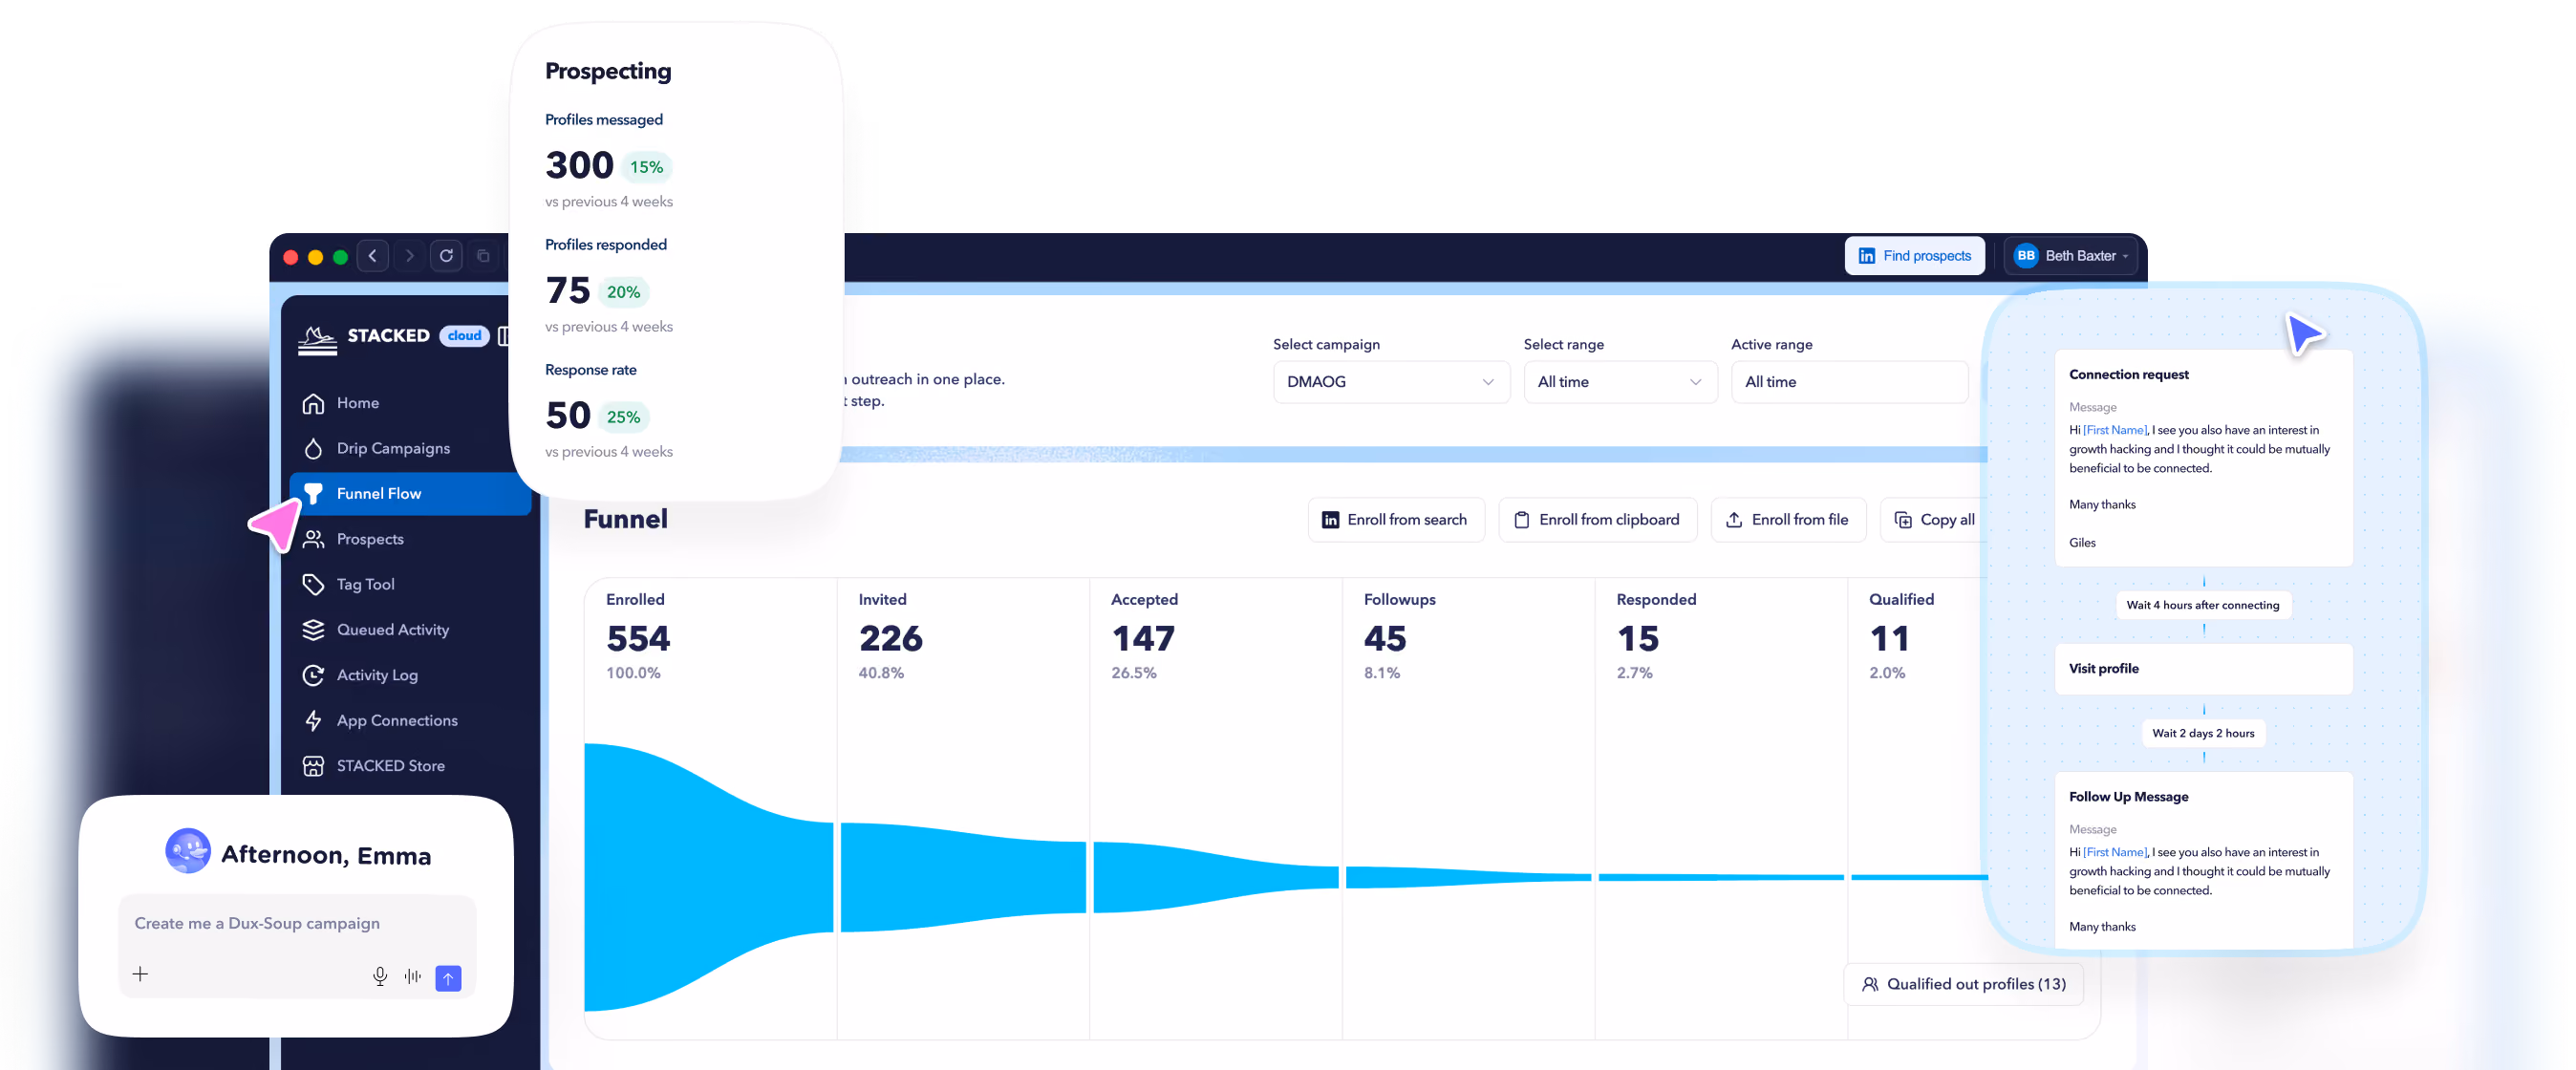Click Enroll from search button
This screenshot has height=1070, width=2576.
click(x=1396, y=520)
